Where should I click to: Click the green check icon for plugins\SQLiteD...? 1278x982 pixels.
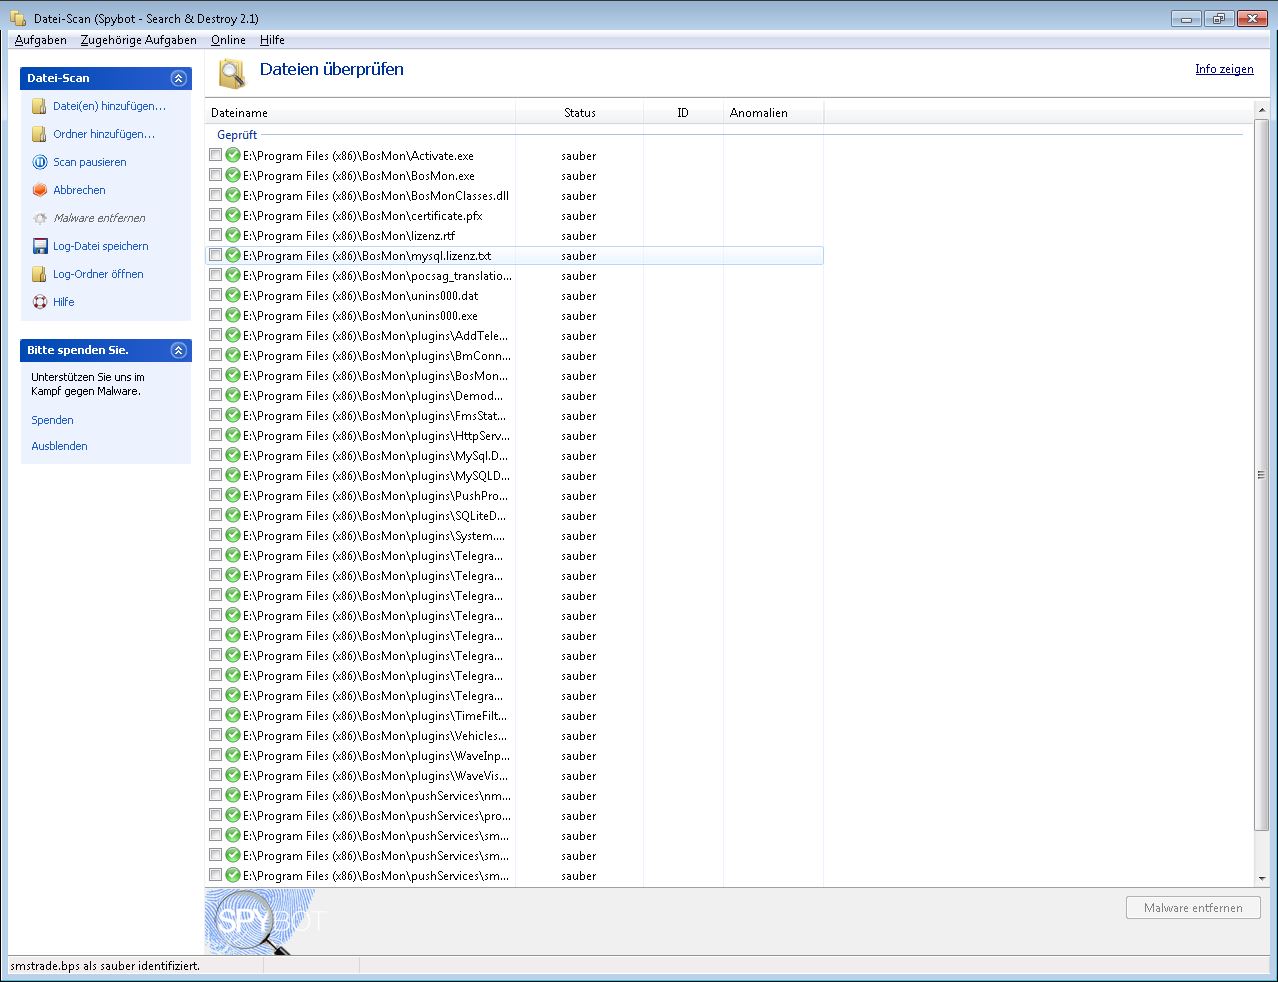click(233, 516)
